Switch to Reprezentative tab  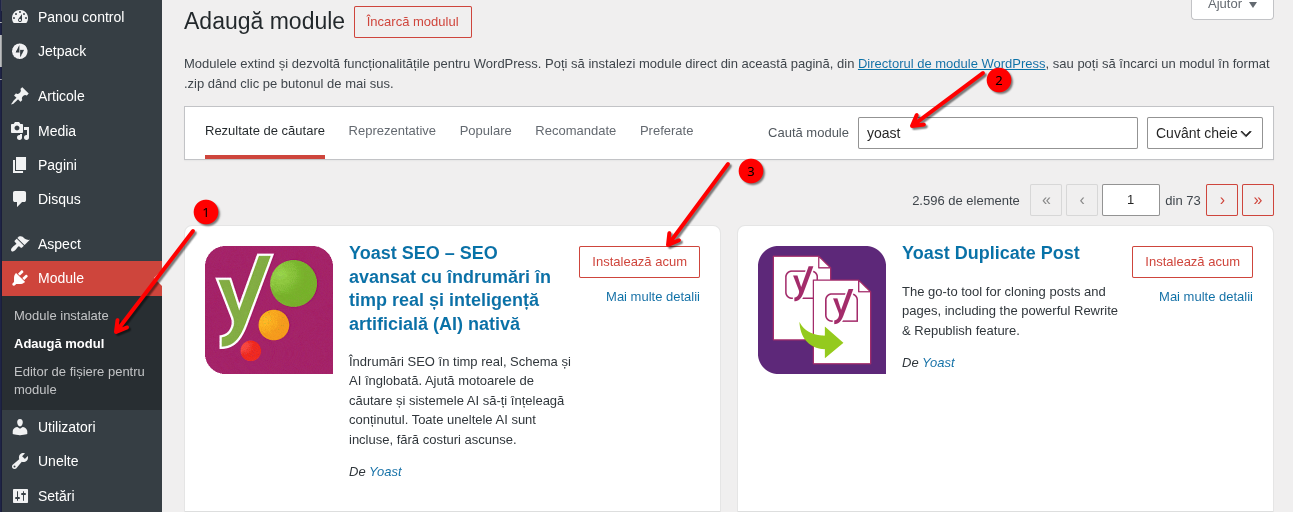click(392, 131)
